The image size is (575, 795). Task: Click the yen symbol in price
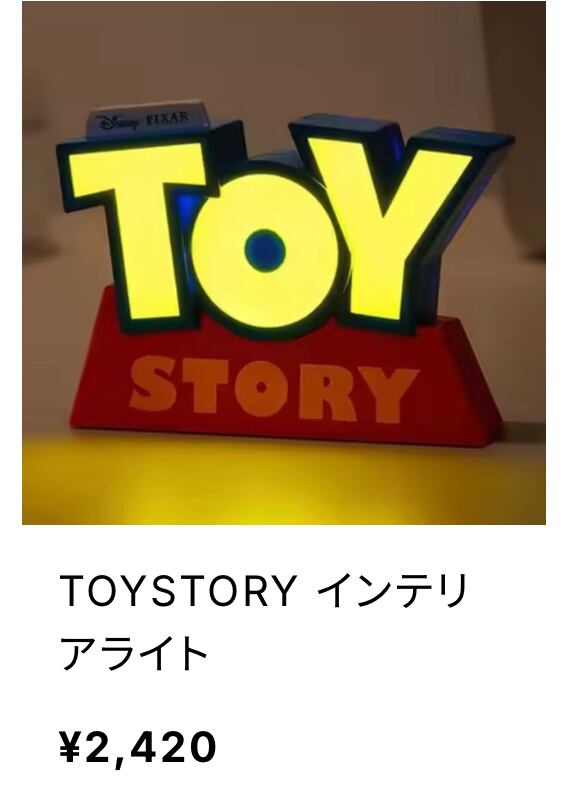[x=71, y=747]
